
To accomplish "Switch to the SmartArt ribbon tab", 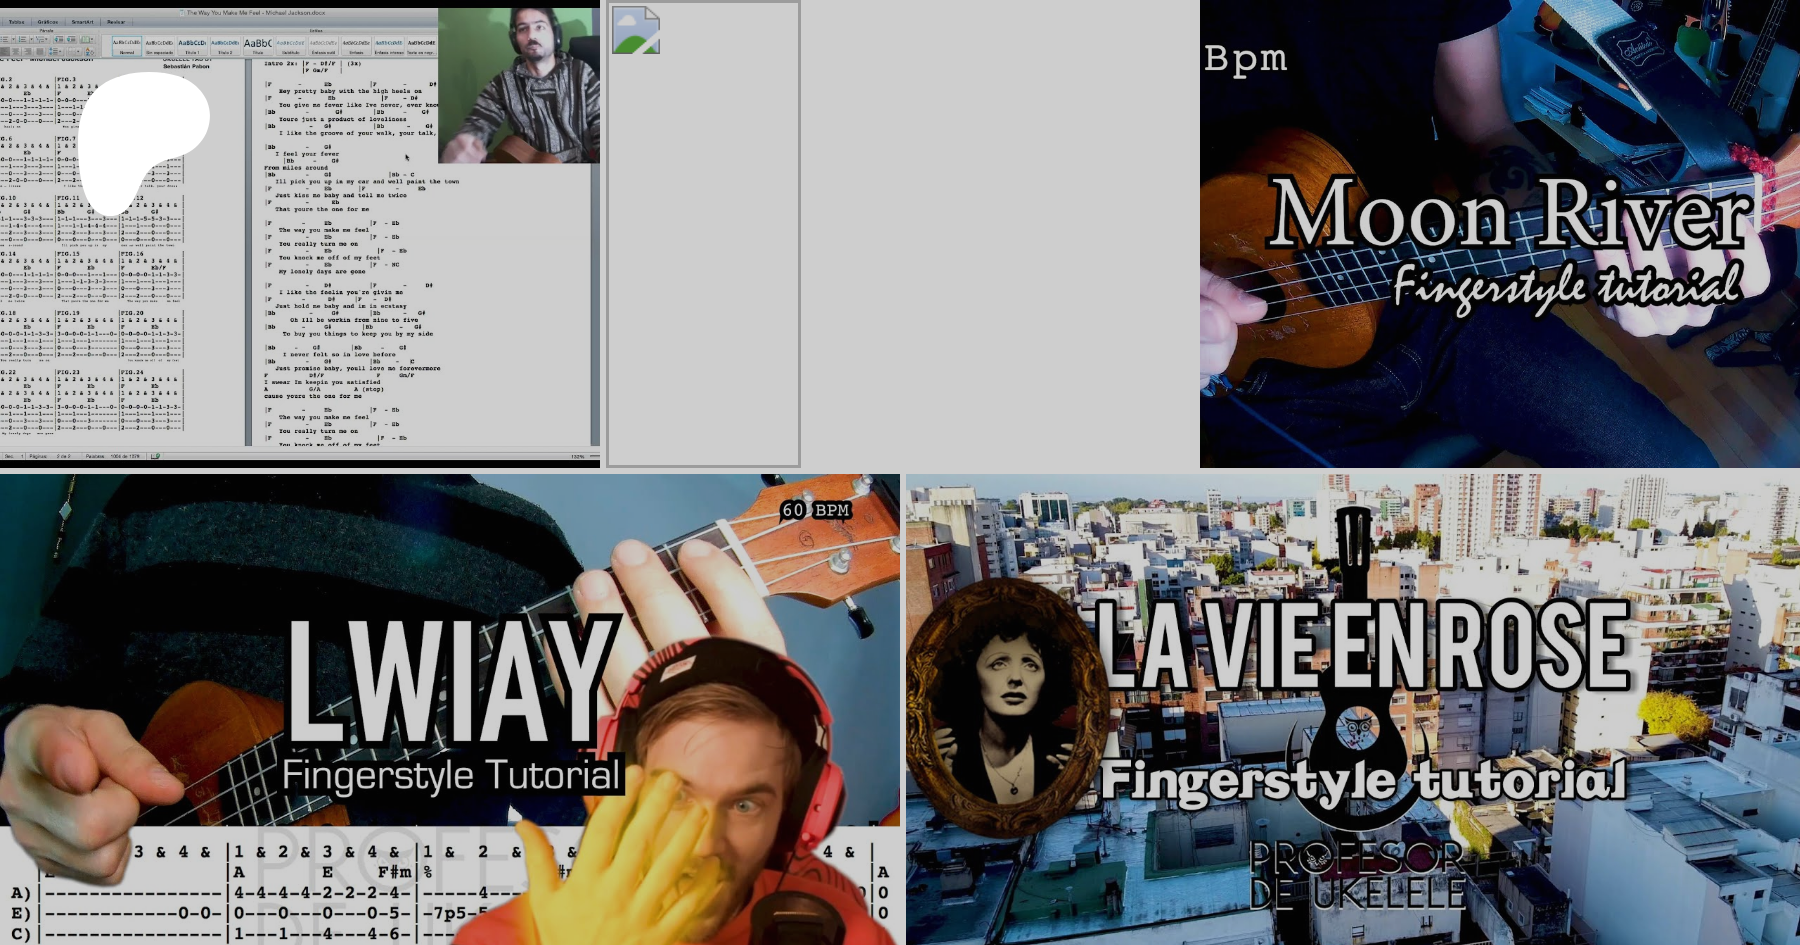I will coord(82,21).
